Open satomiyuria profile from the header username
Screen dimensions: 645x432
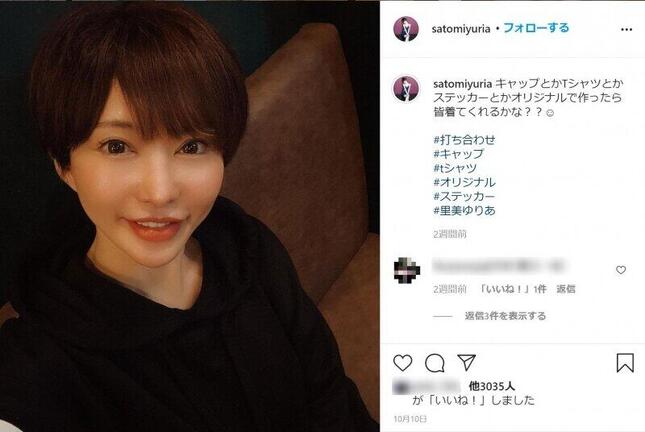(461, 29)
